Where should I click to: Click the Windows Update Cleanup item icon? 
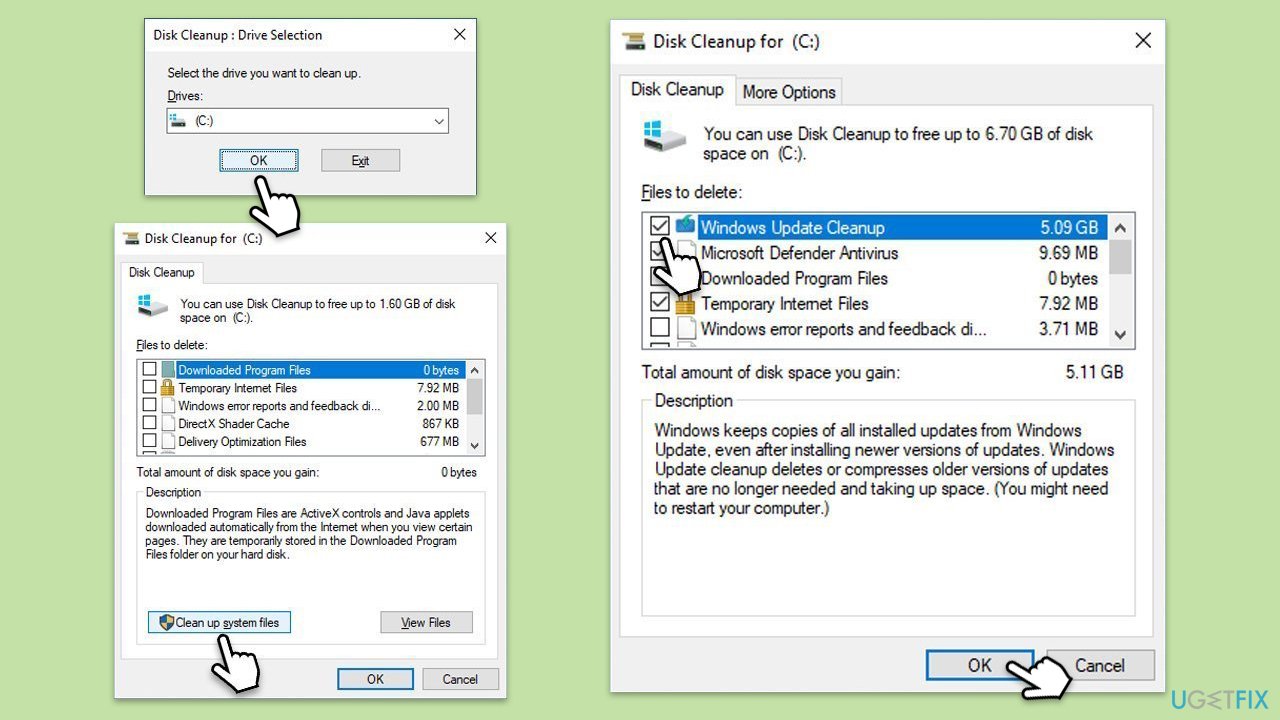coord(685,226)
